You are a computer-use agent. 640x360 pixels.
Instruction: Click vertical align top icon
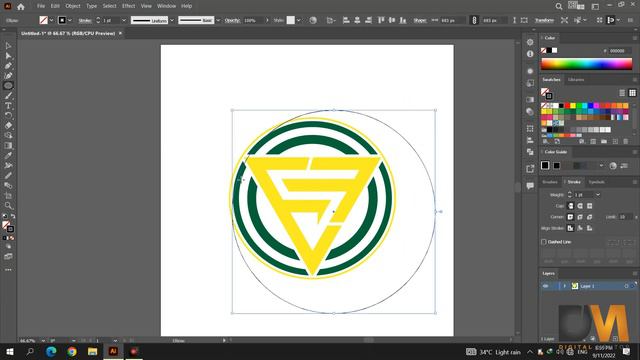point(381,20)
